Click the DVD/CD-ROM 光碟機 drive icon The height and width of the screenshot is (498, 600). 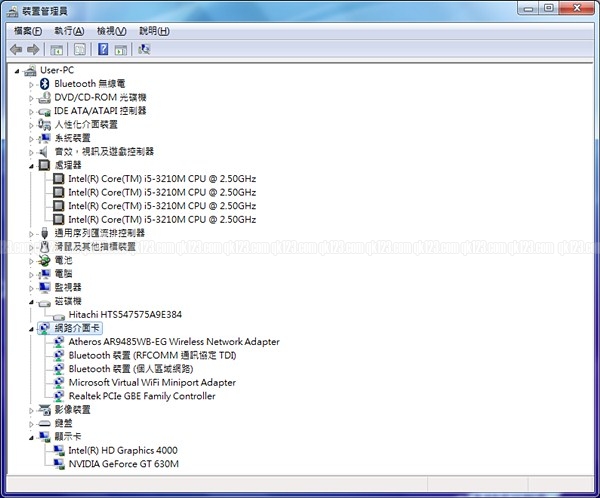click(x=45, y=97)
